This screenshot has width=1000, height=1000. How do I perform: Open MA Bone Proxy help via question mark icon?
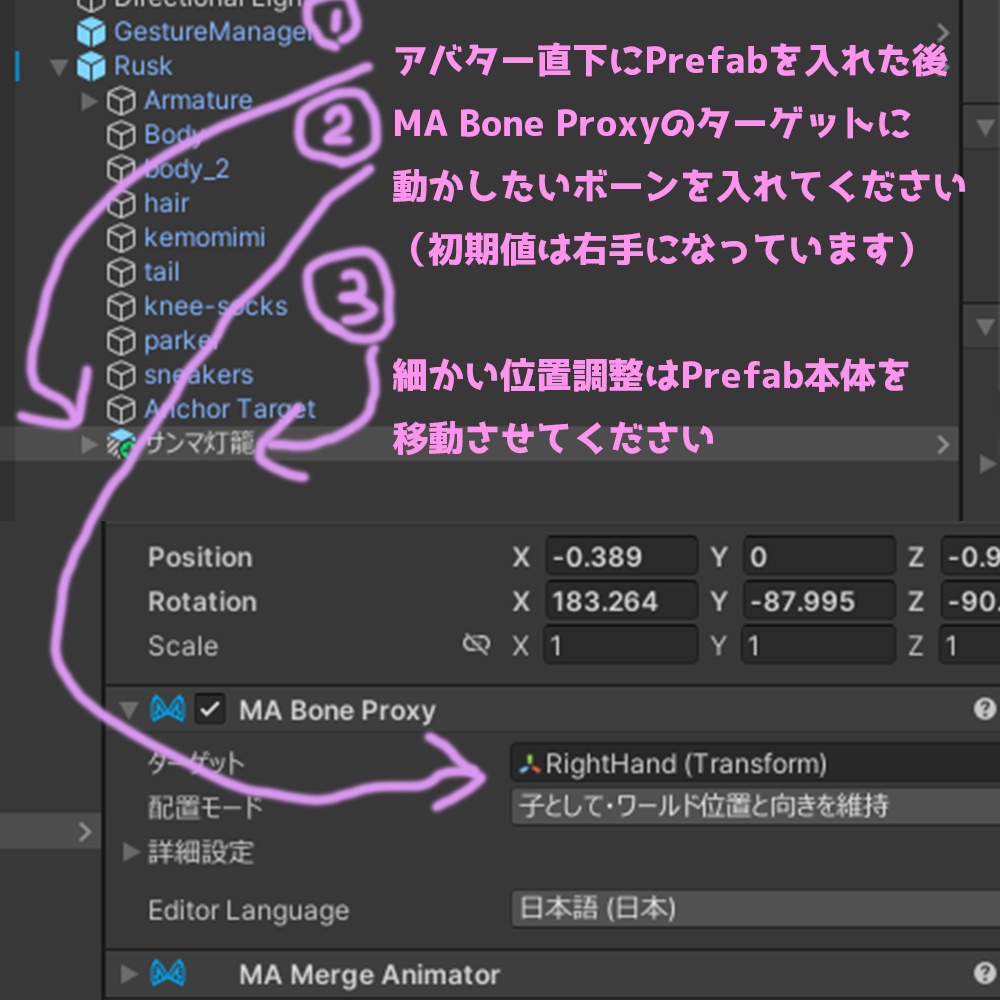point(985,710)
